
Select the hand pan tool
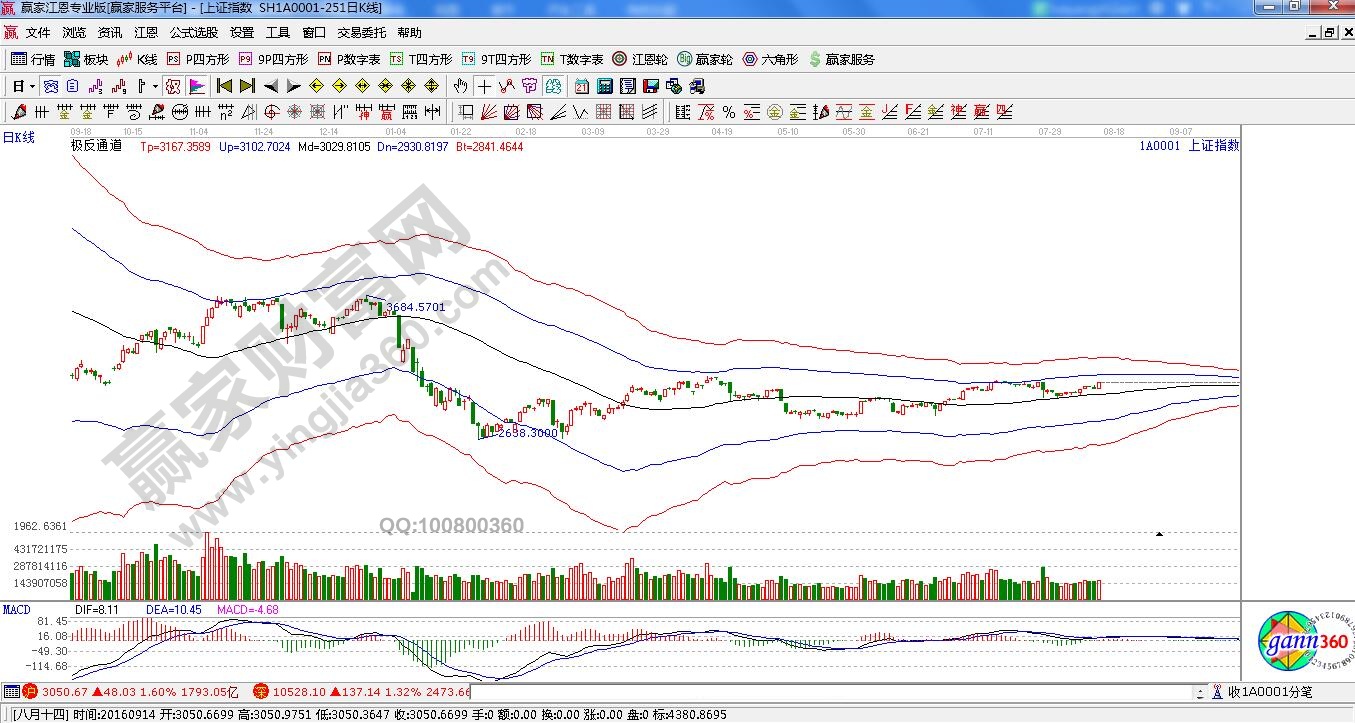coord(460,86)
